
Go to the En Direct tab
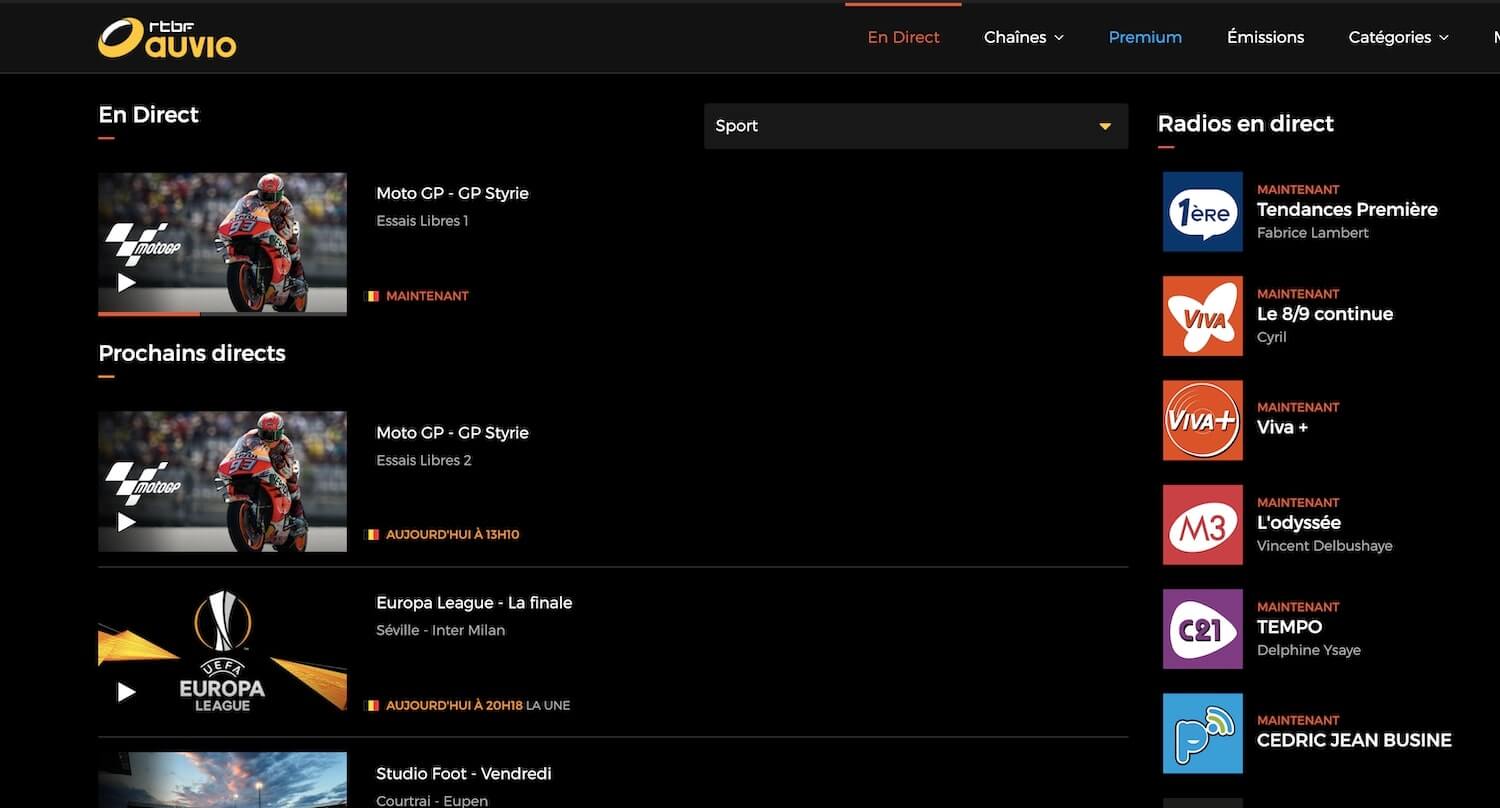(x=903, y=37)
